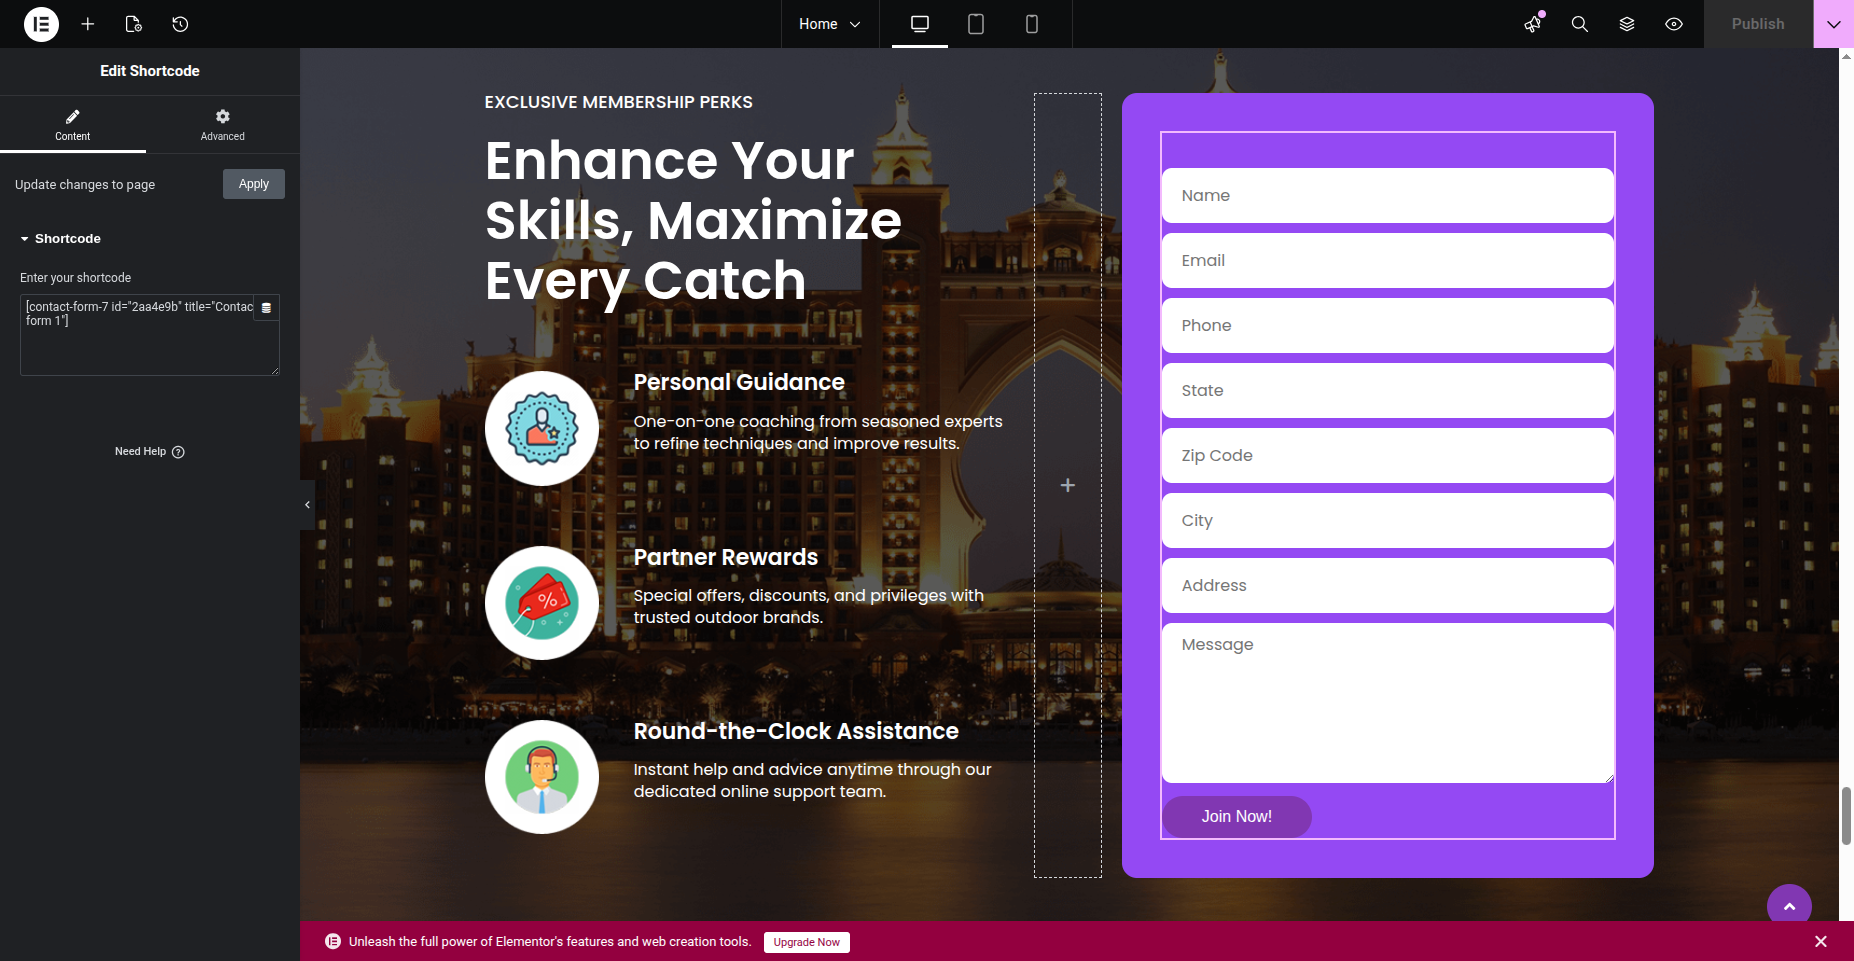Open the page settings document icon
This screenshot has width=1854, height=961.
click(x=134, y=24)
